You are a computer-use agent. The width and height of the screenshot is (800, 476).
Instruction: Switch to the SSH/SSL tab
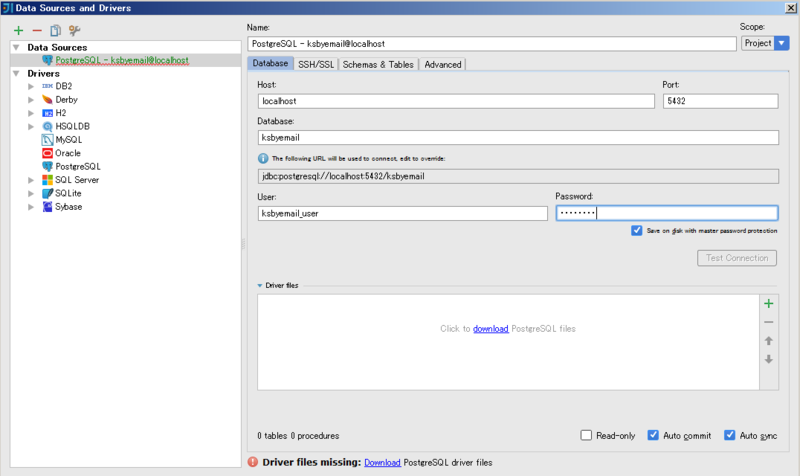tap(316, 64)
